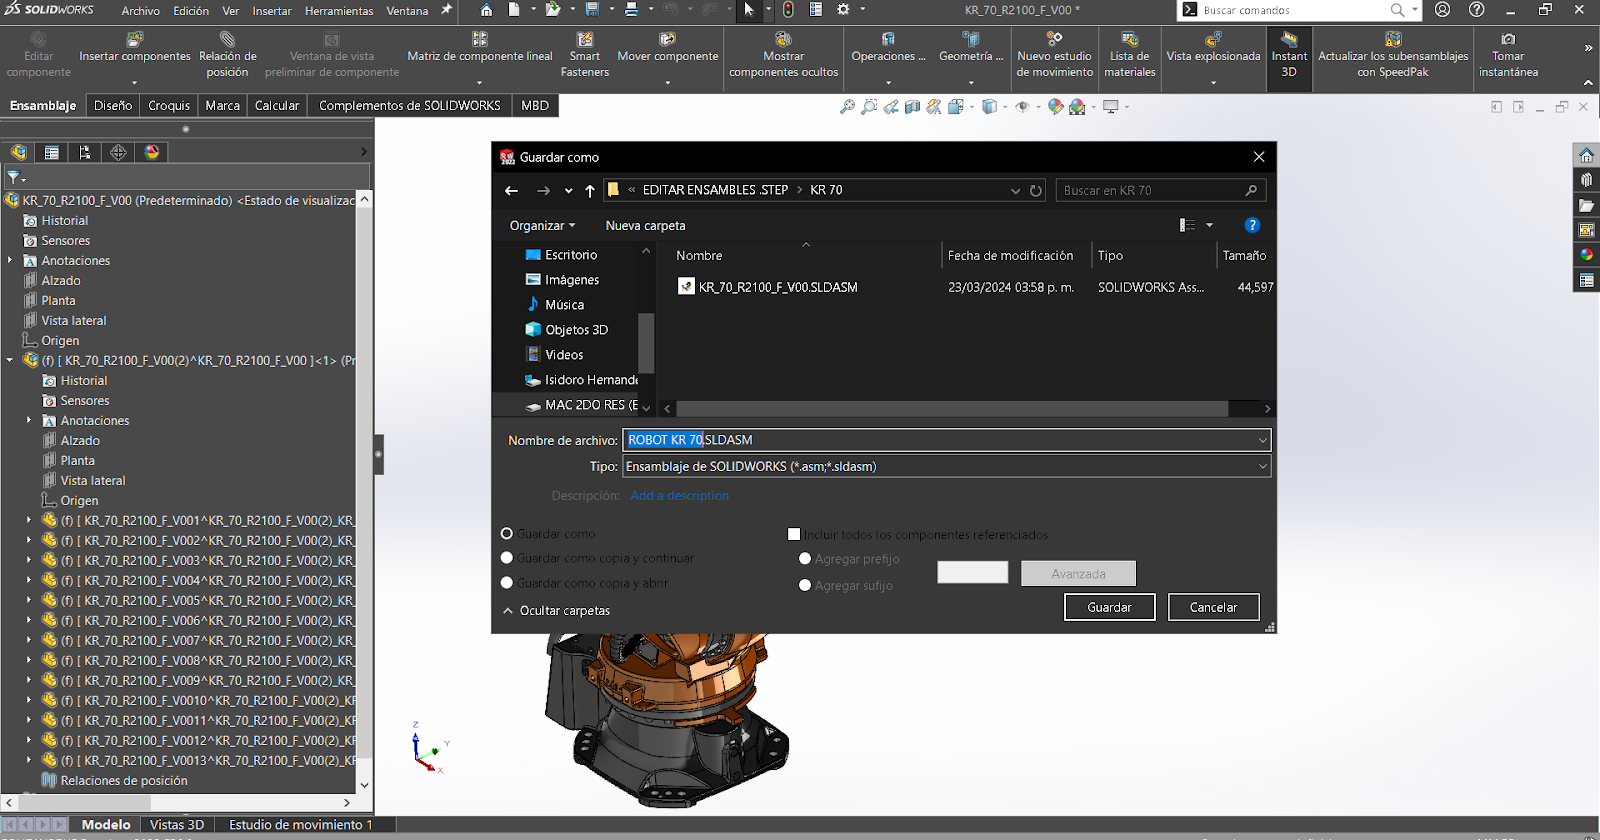1600x840 pixels.
Task: Open options gear icon
Action: pyautogui.click(x=843, y=10)
